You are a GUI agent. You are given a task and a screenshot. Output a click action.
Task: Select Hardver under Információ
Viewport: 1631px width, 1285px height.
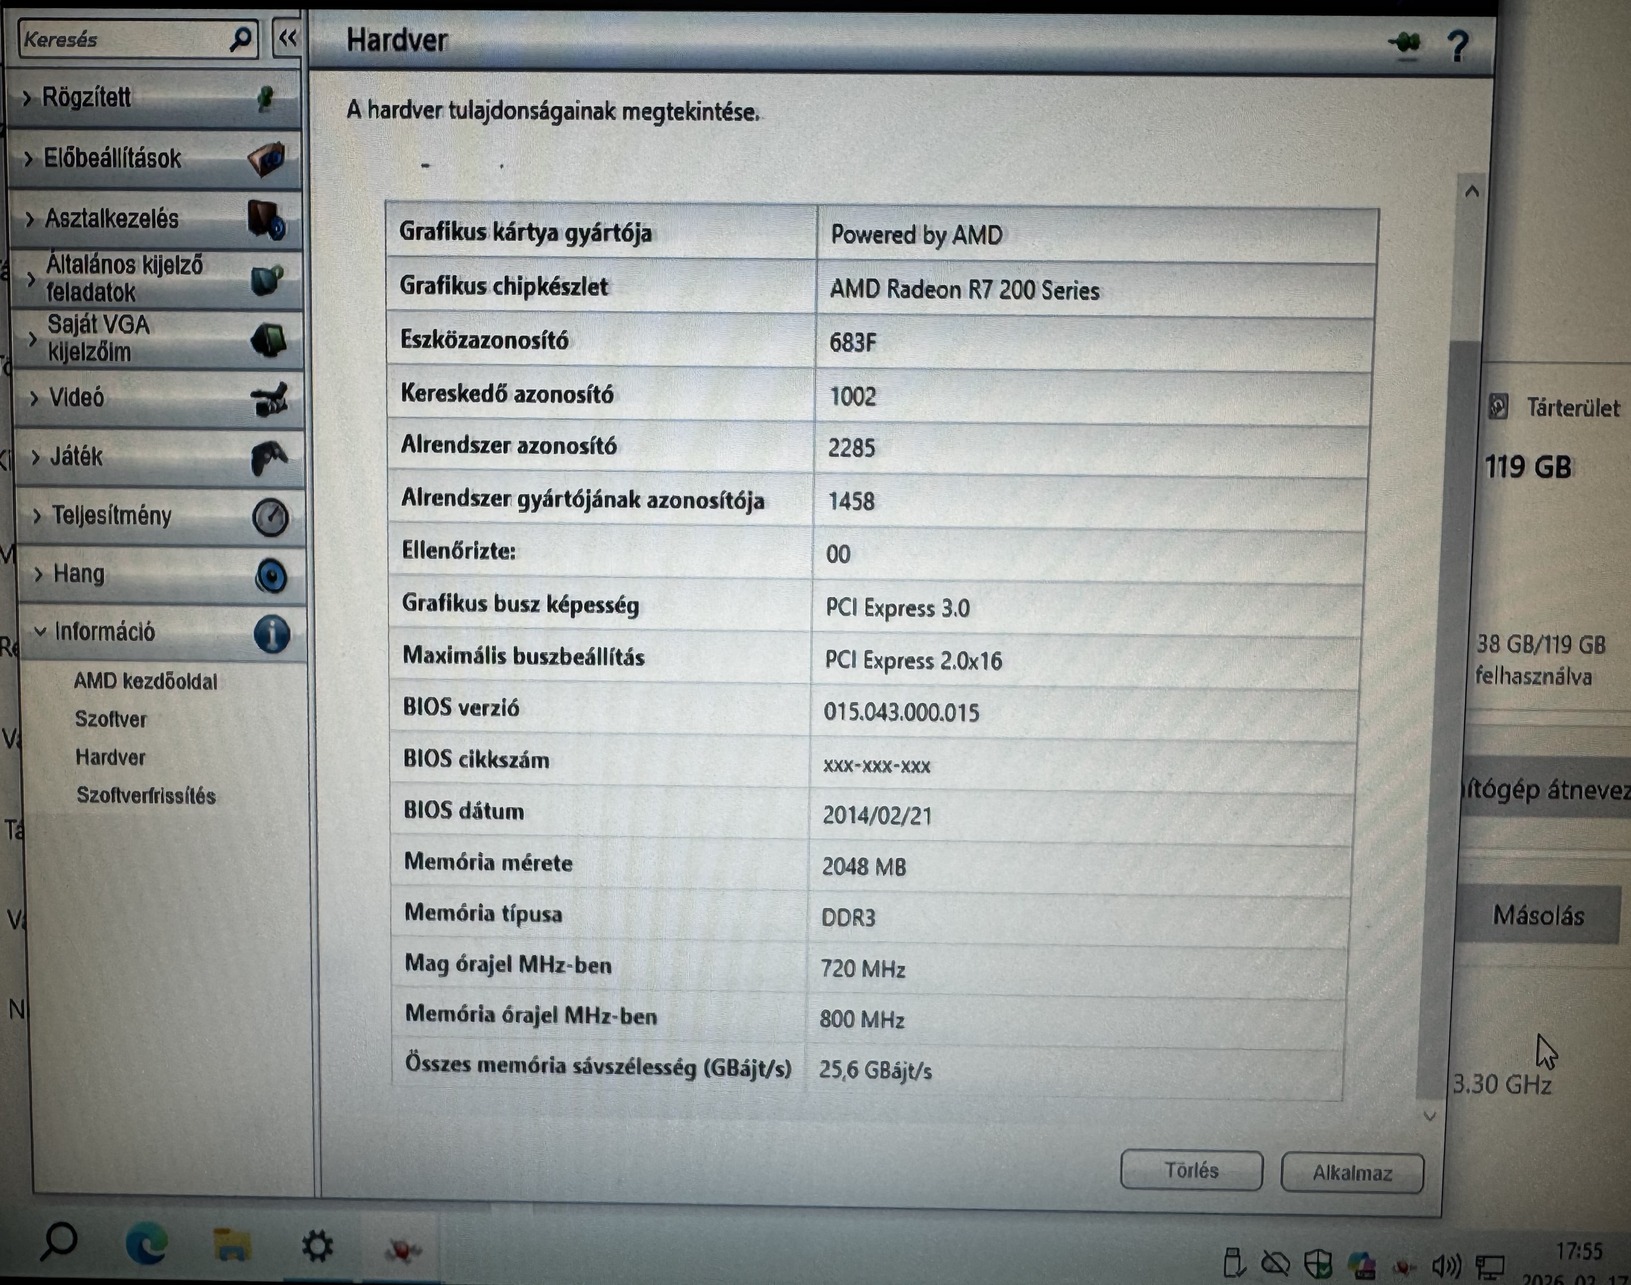[x=110, y=757]
